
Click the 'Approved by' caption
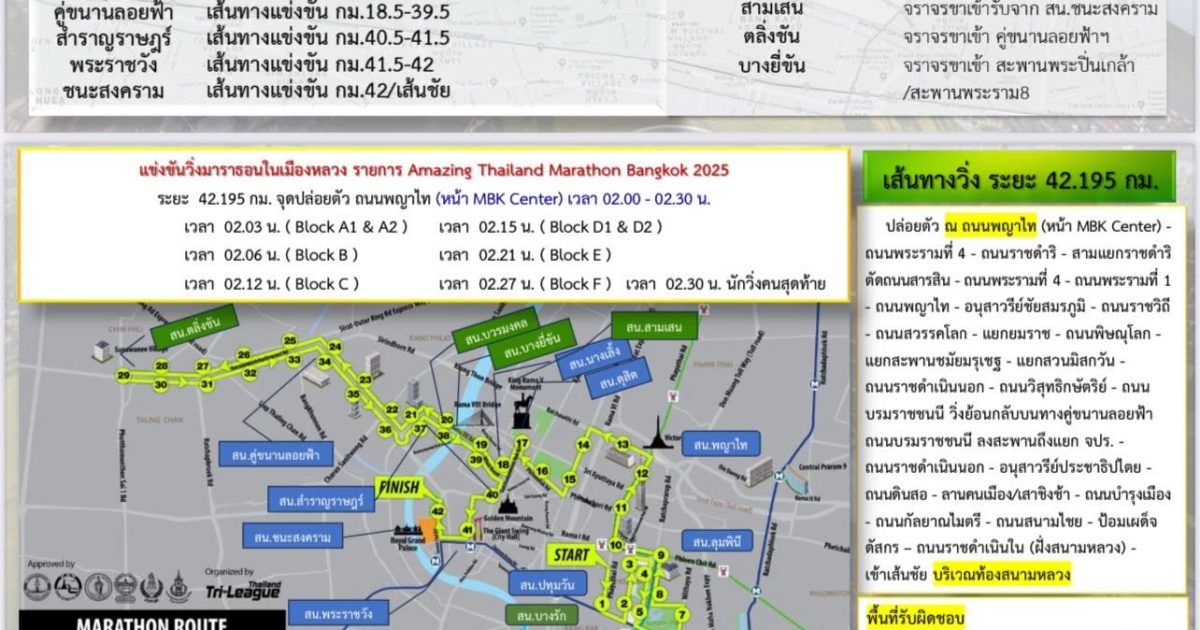[52, 565]
